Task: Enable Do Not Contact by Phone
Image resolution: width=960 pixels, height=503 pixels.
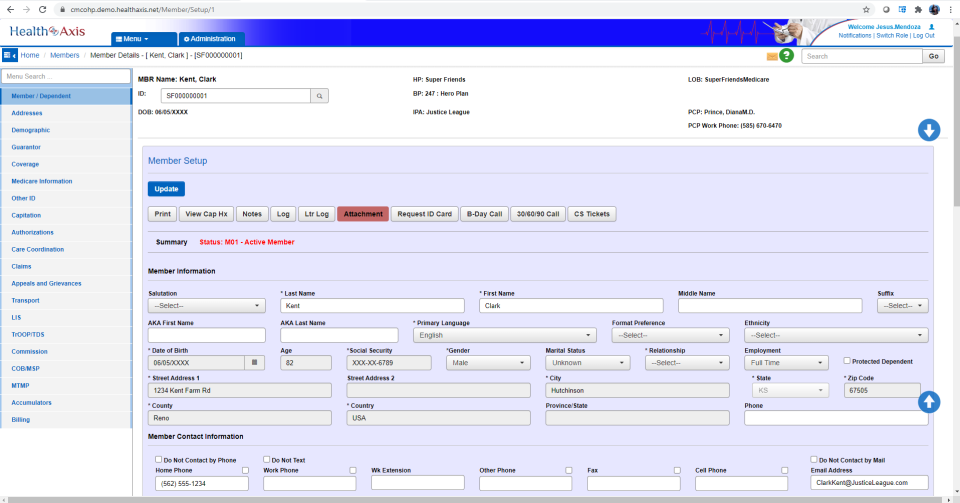Action: (159, 460)
